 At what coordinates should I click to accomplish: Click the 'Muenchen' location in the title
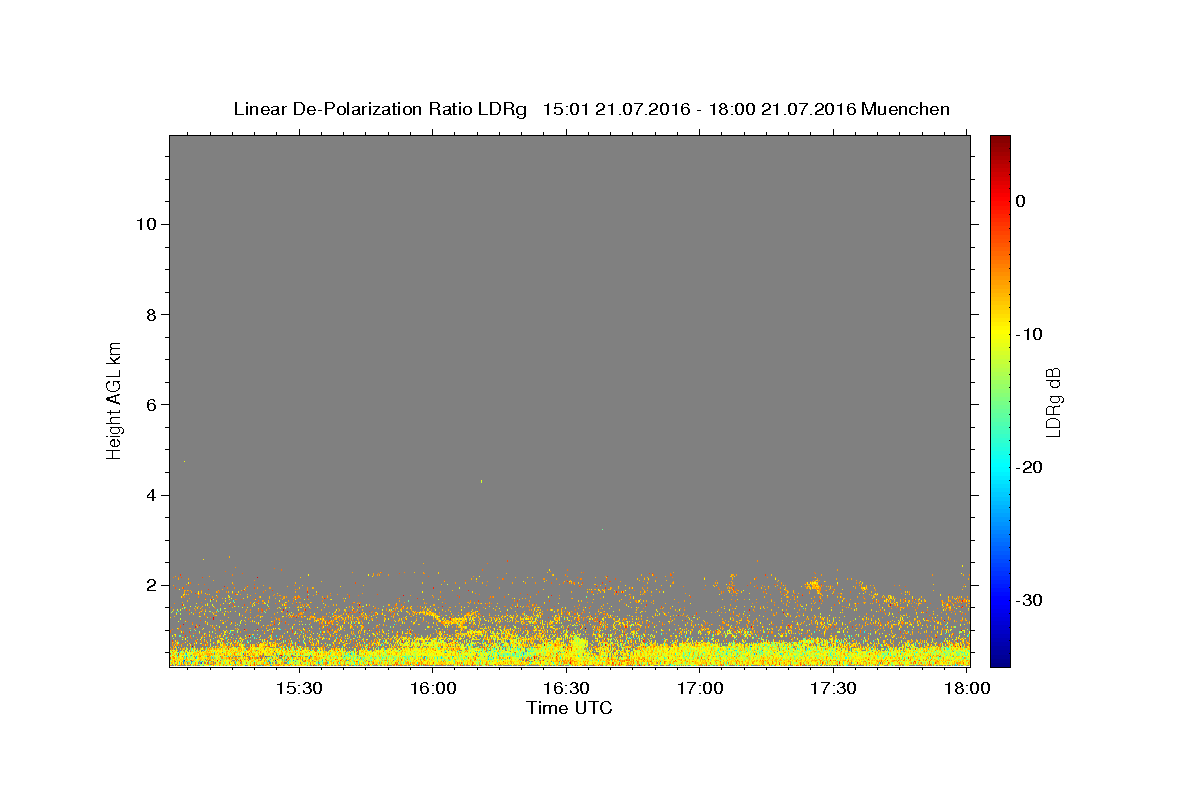pyautogui.click(x=906, y=109)
